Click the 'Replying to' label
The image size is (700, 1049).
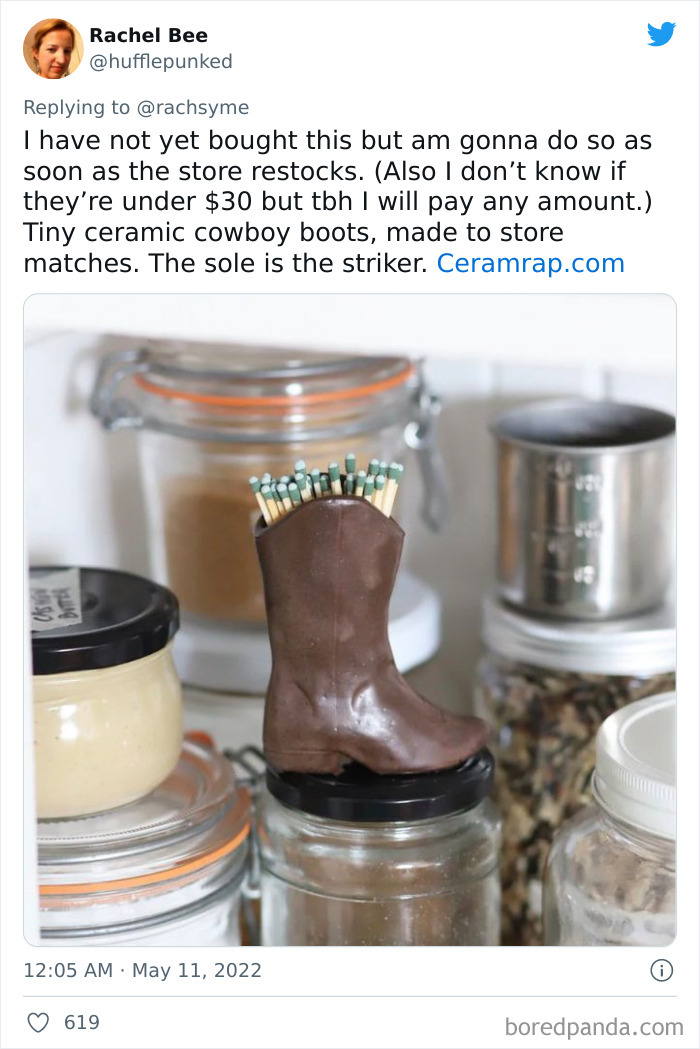coord(77,107)
